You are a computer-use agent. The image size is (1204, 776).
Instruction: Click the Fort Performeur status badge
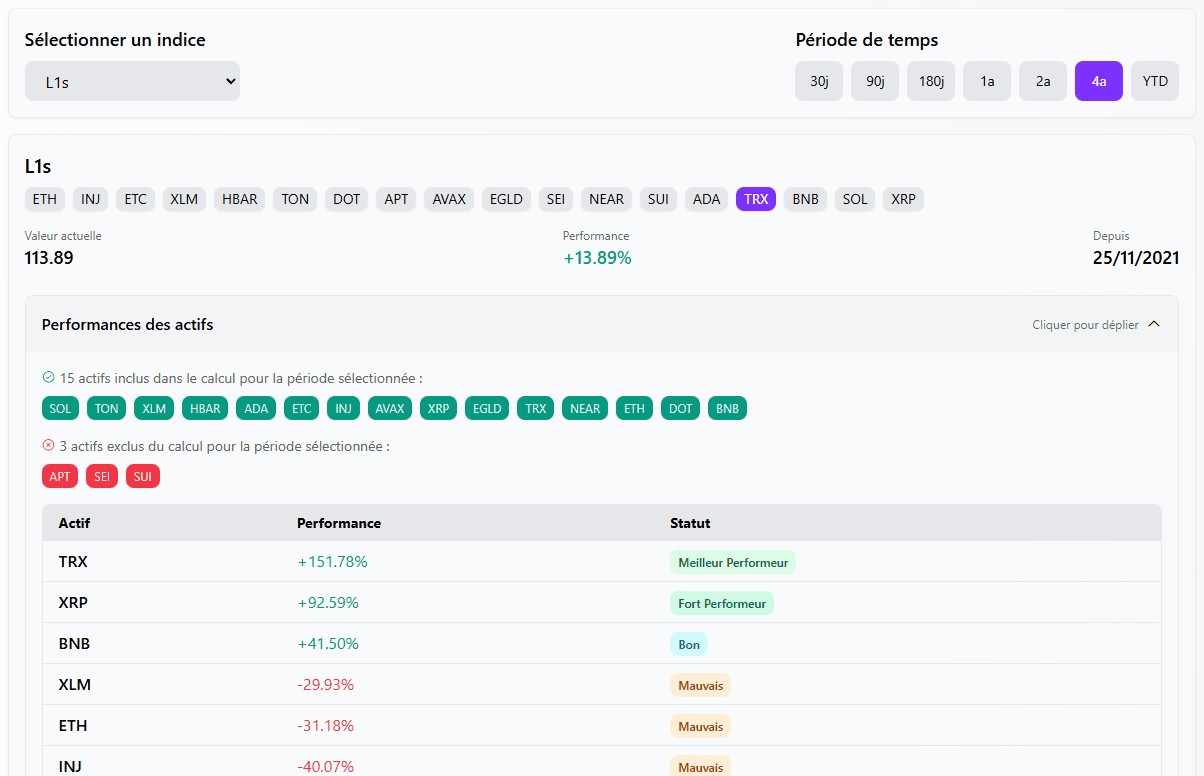click(x=722, y=603)
